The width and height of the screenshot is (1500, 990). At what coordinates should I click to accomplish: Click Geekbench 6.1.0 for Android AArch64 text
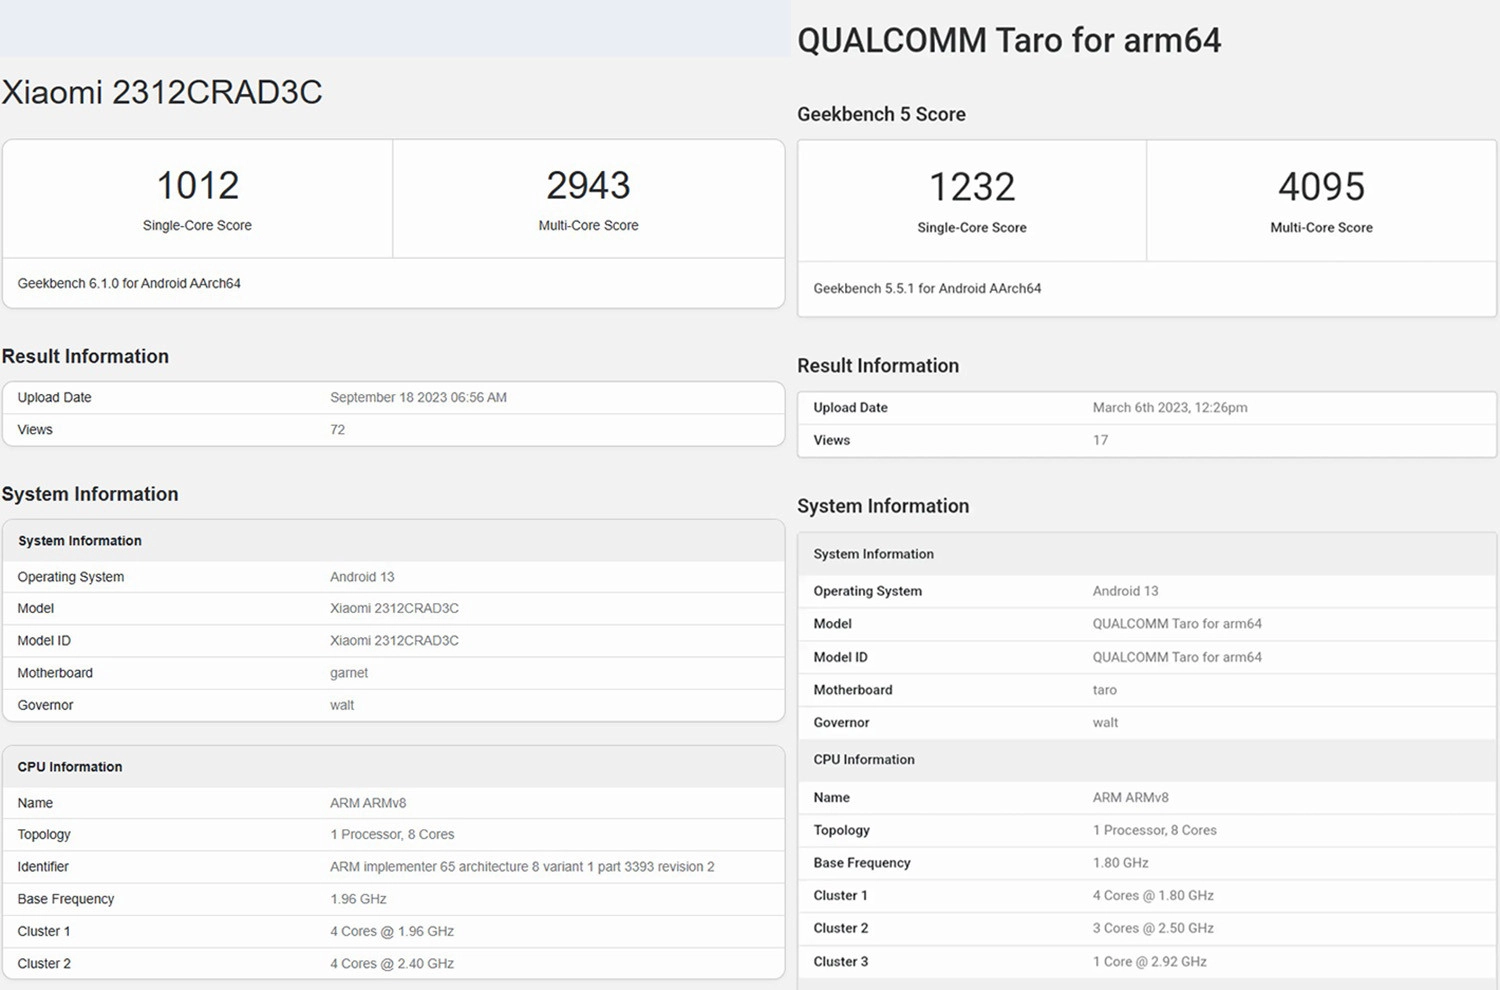(x=129, y=283)
